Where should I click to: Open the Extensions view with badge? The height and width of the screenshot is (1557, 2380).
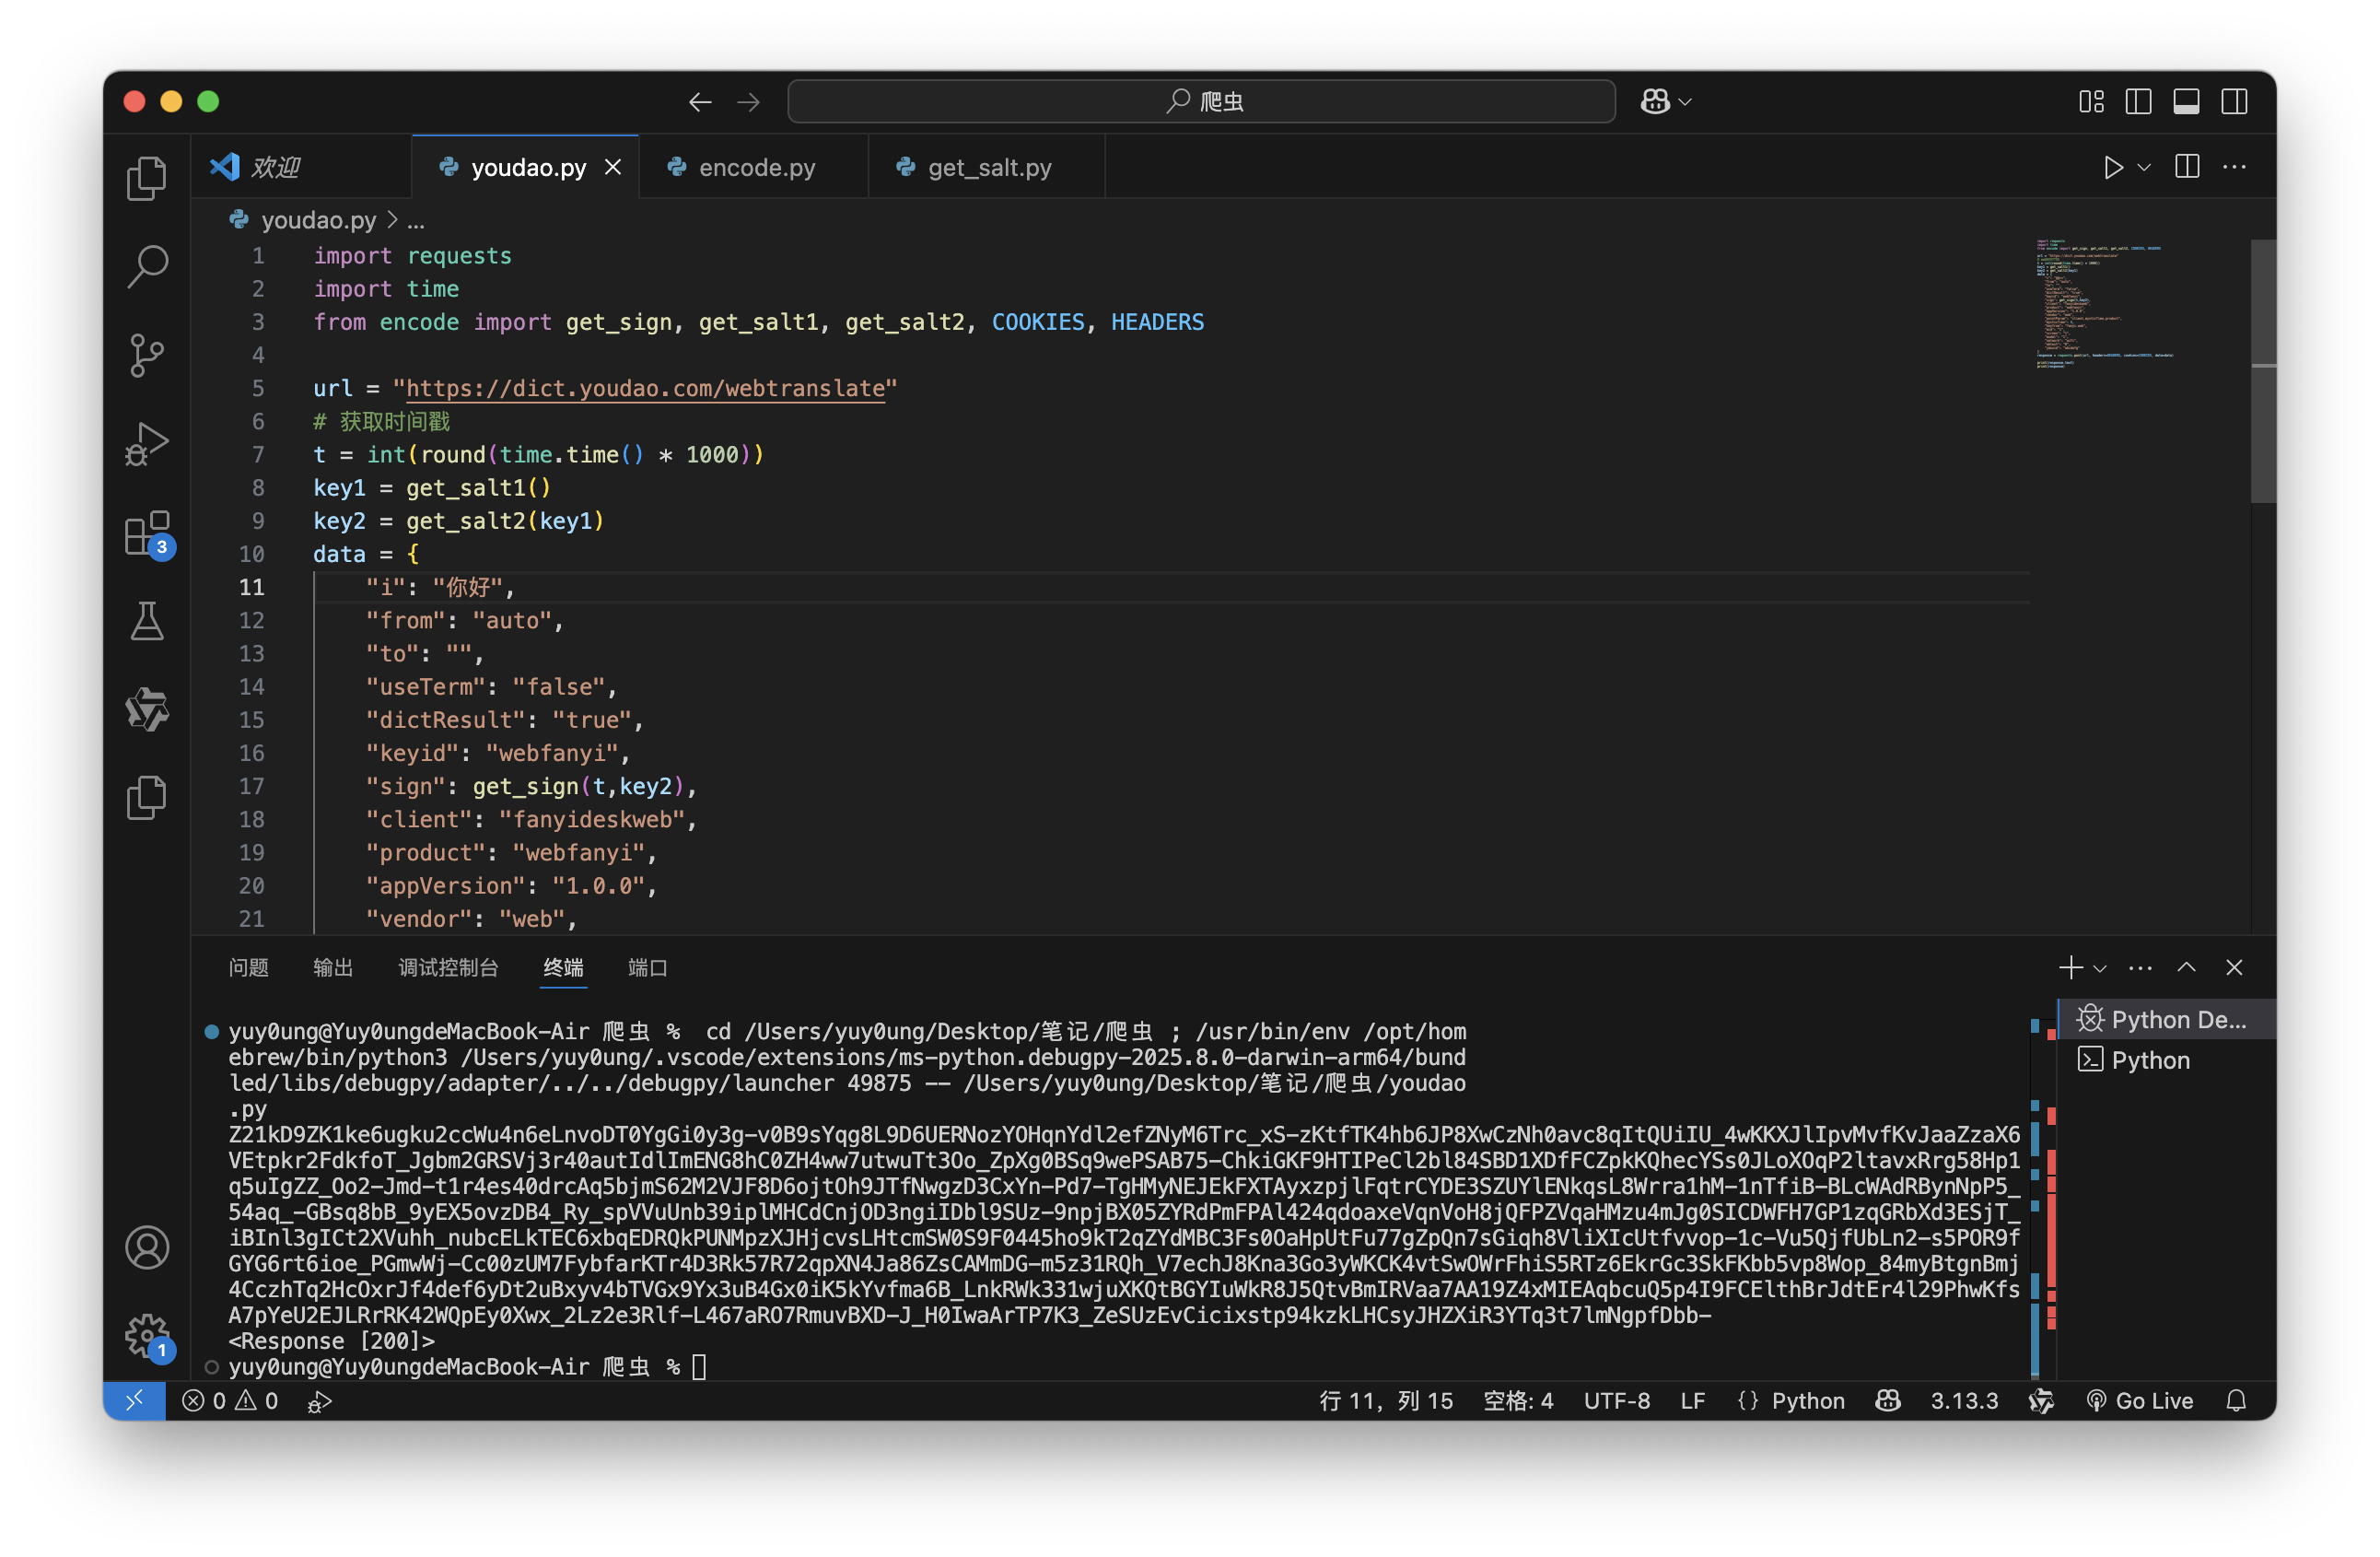coord(147,533)
